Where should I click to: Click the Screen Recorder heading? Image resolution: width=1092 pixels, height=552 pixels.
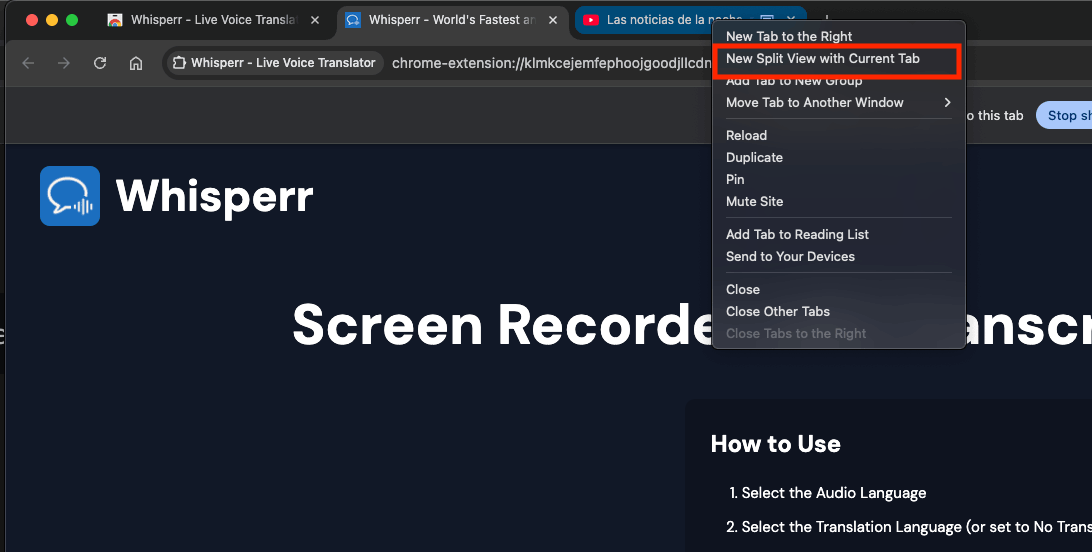(502, 325)
